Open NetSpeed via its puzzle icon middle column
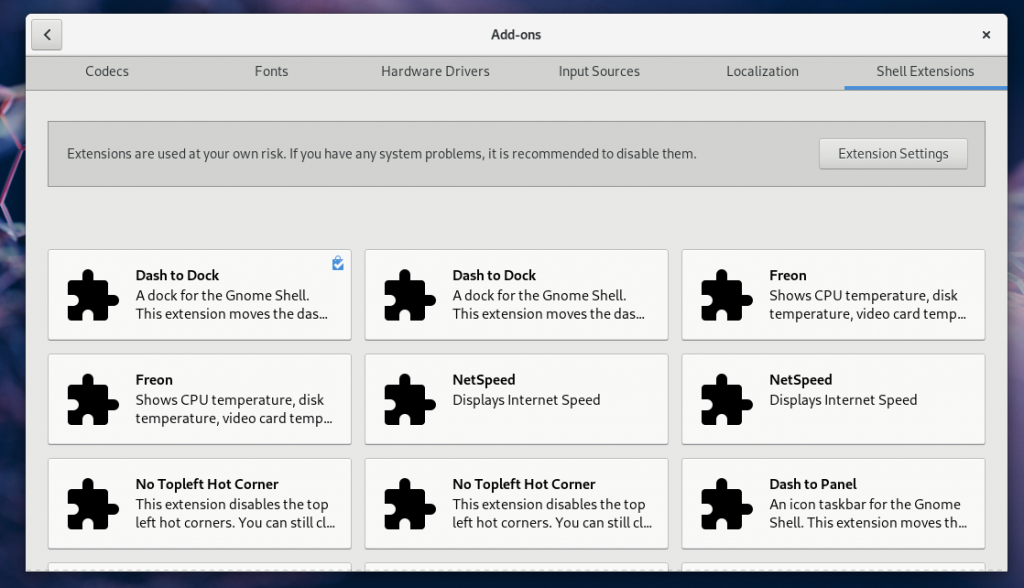The image size is (1024, 588). pyautogui.click(x=408, y=399)
